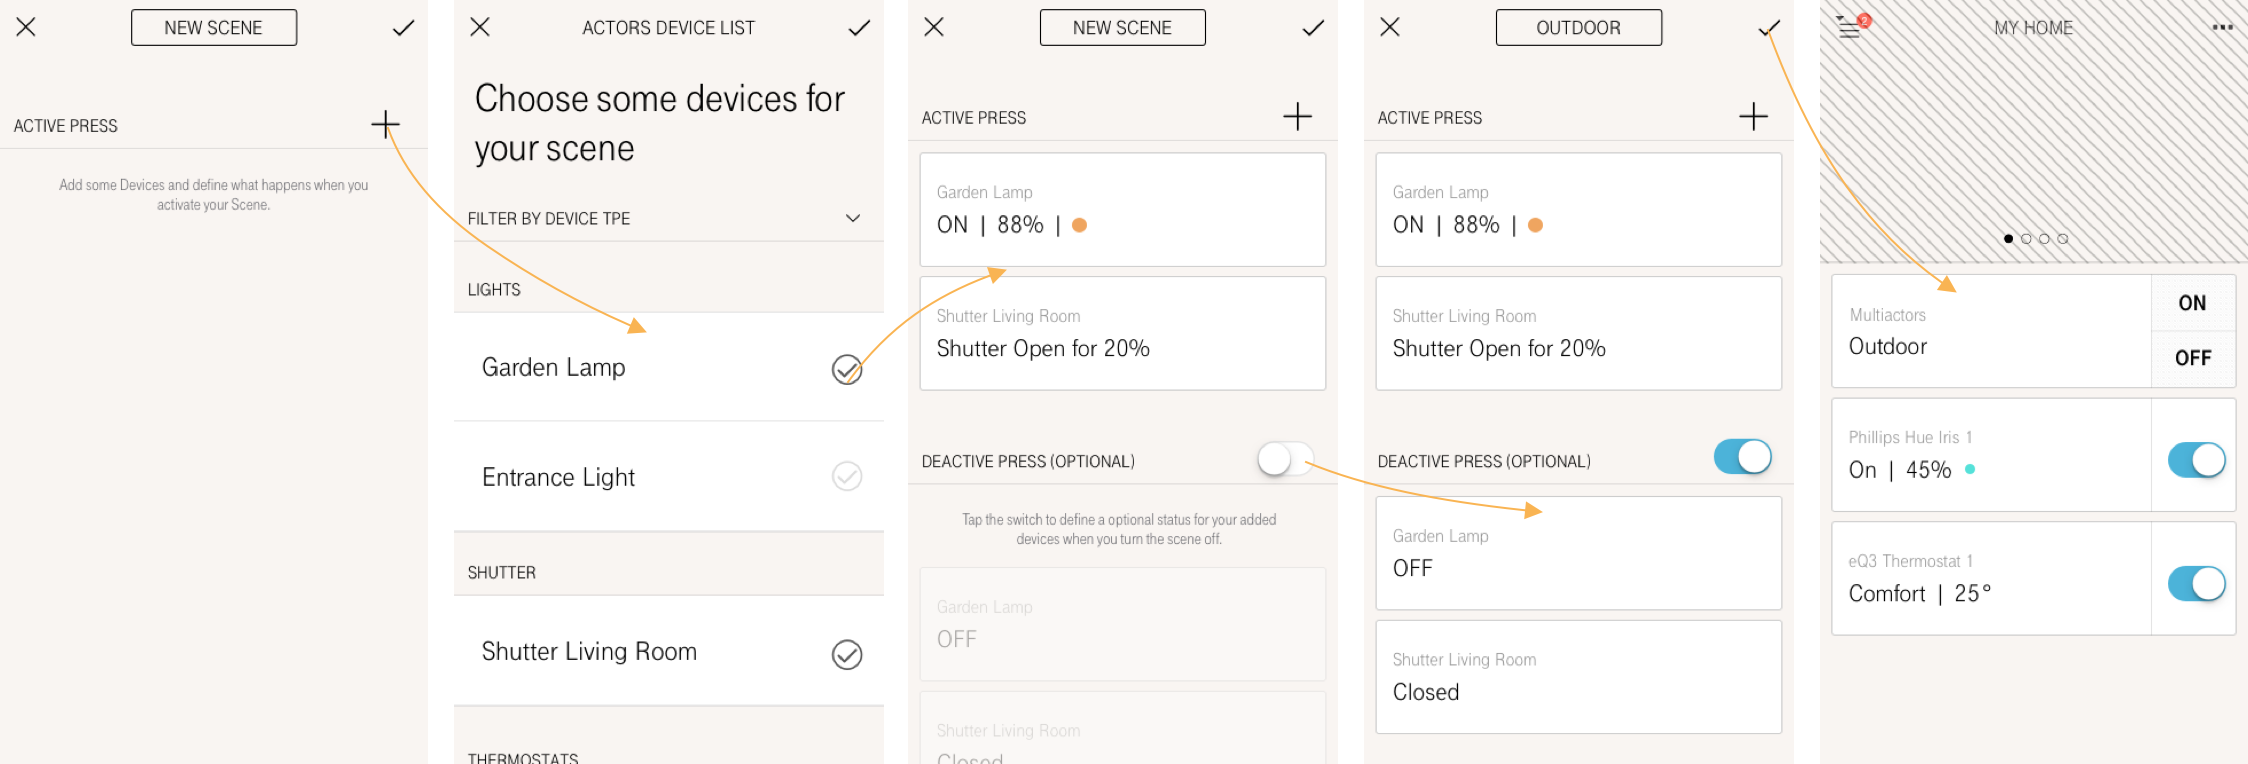Tap the plus icon in Outdoor Active Press
Viewport: 2248px width, 764px height.
1753,116
